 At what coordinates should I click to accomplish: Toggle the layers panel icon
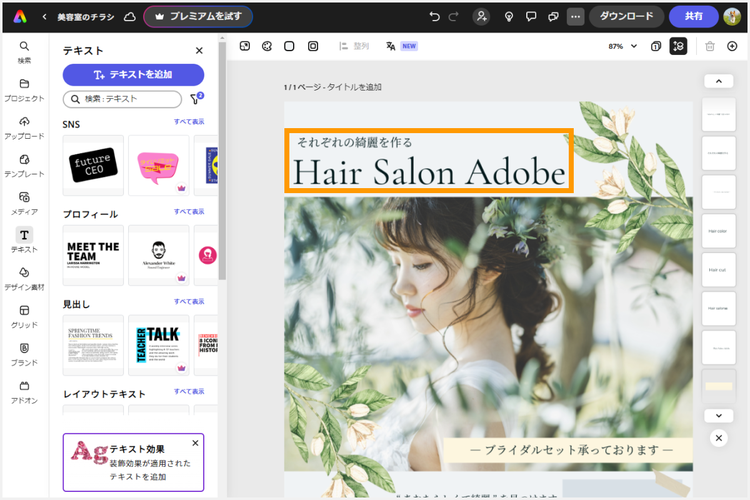click(678, 46)
